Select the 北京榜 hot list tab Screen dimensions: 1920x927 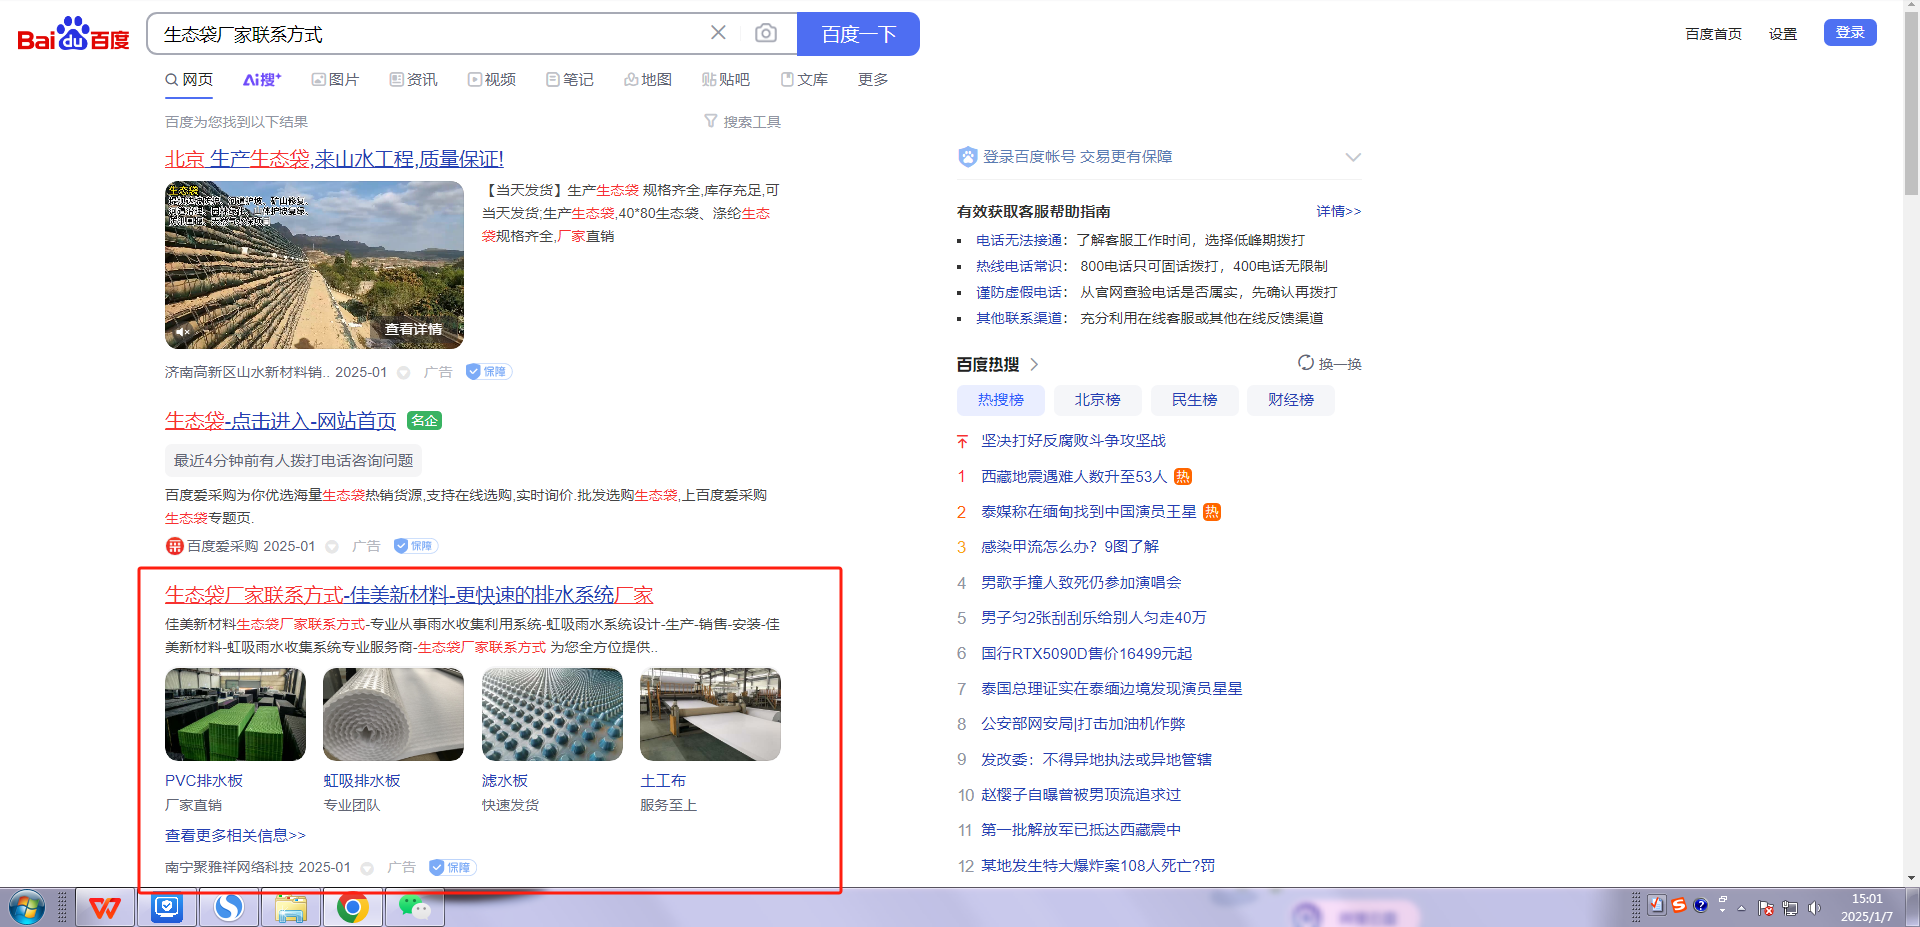pyautogui.click(x=1097, y=400)
